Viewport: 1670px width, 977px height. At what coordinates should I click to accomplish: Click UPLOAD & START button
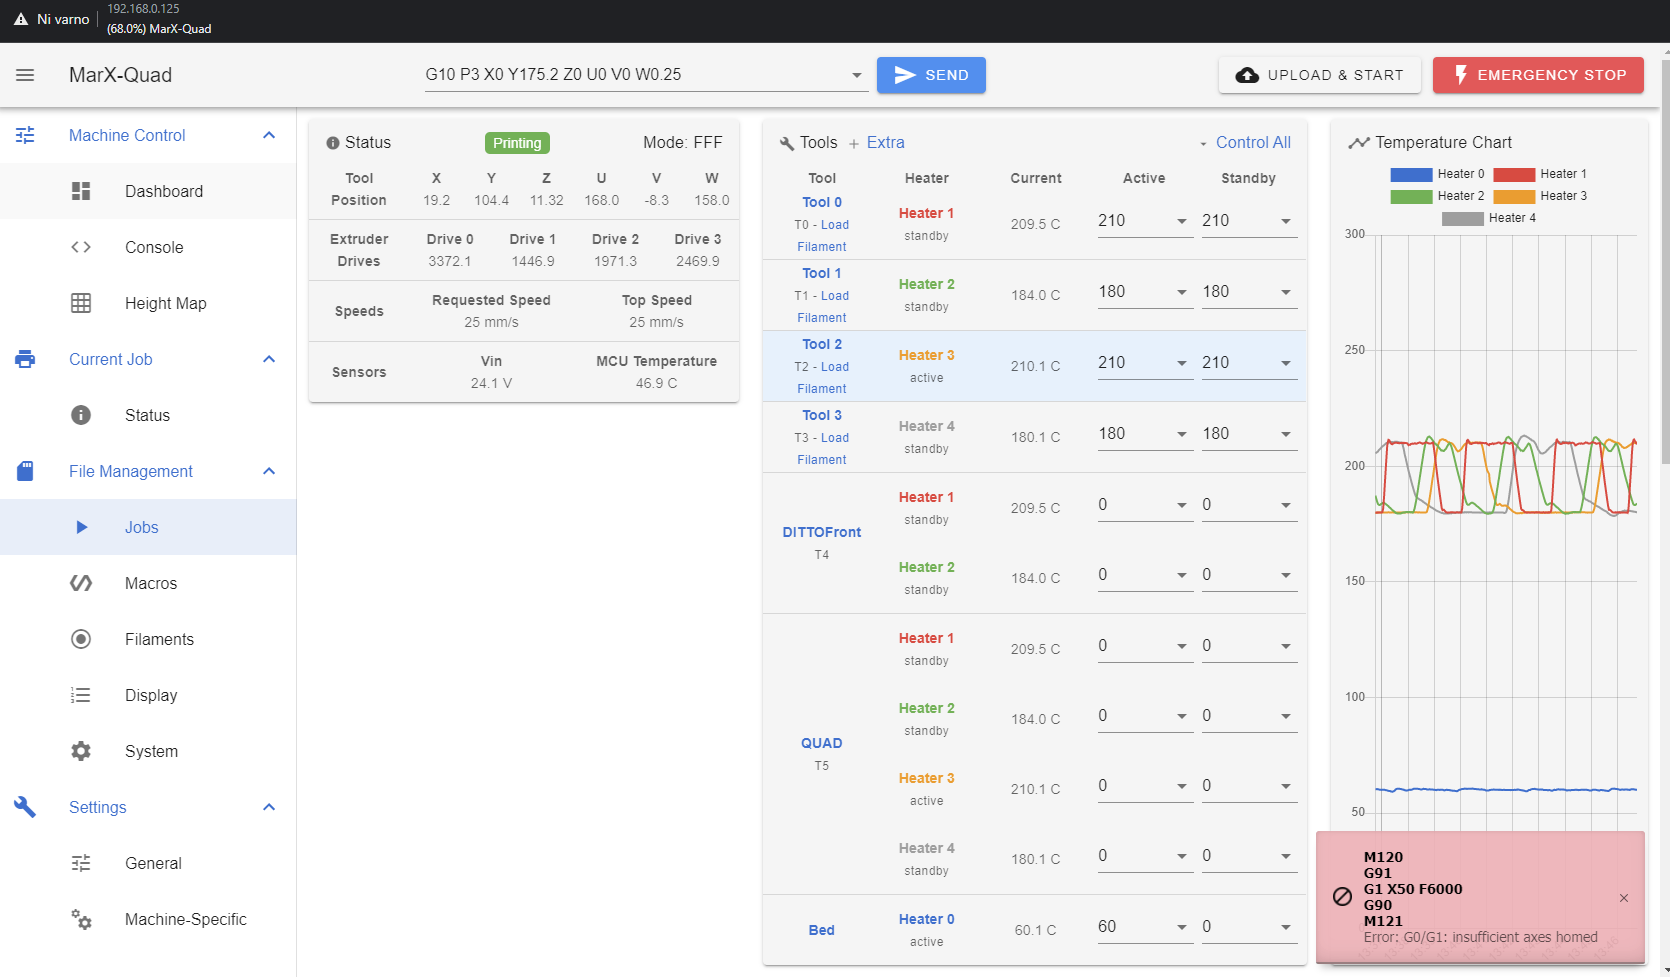point(1320,75)
